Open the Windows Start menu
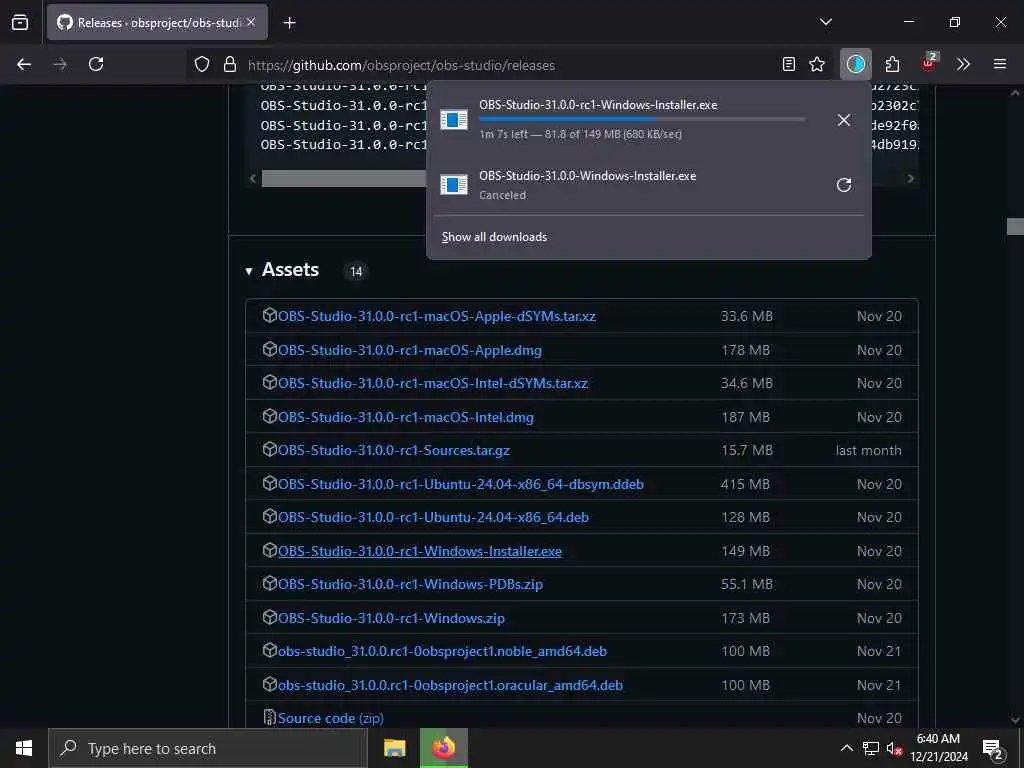Image resolution: width=1024 pixels, height=768 pixels. (x=24, y=748)
